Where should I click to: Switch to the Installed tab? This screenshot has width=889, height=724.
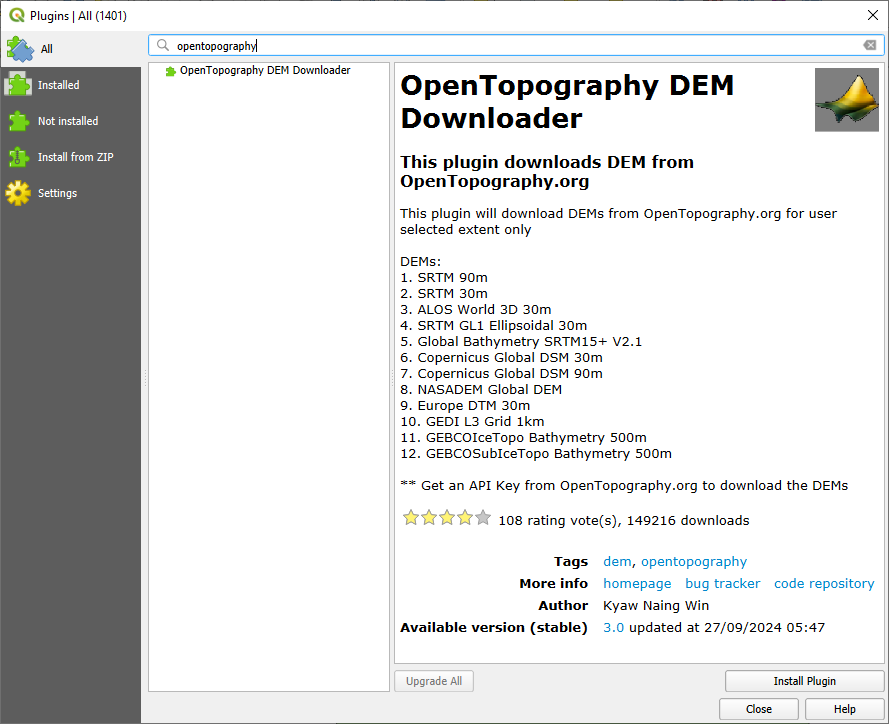[58, 85]
